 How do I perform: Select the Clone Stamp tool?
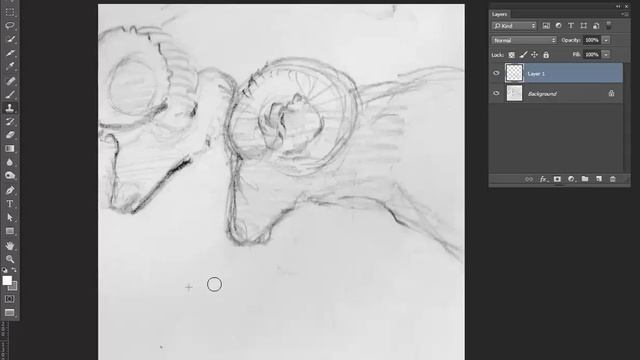pos(10,108)
